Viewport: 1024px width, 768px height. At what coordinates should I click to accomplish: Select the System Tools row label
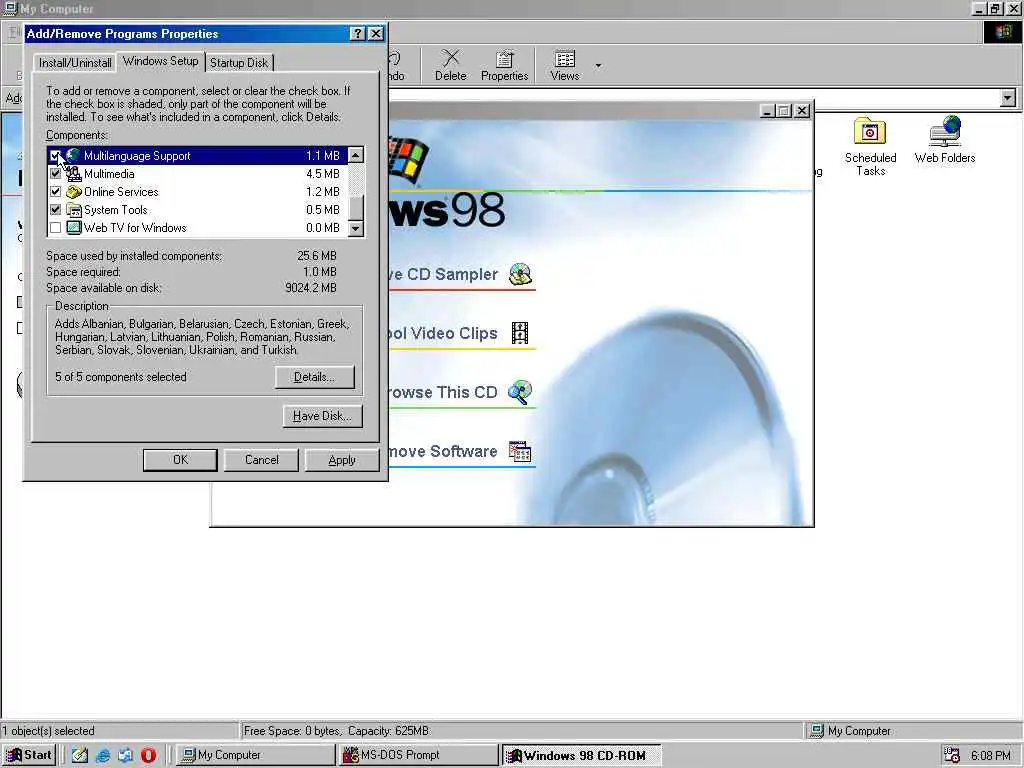[116, 210]
